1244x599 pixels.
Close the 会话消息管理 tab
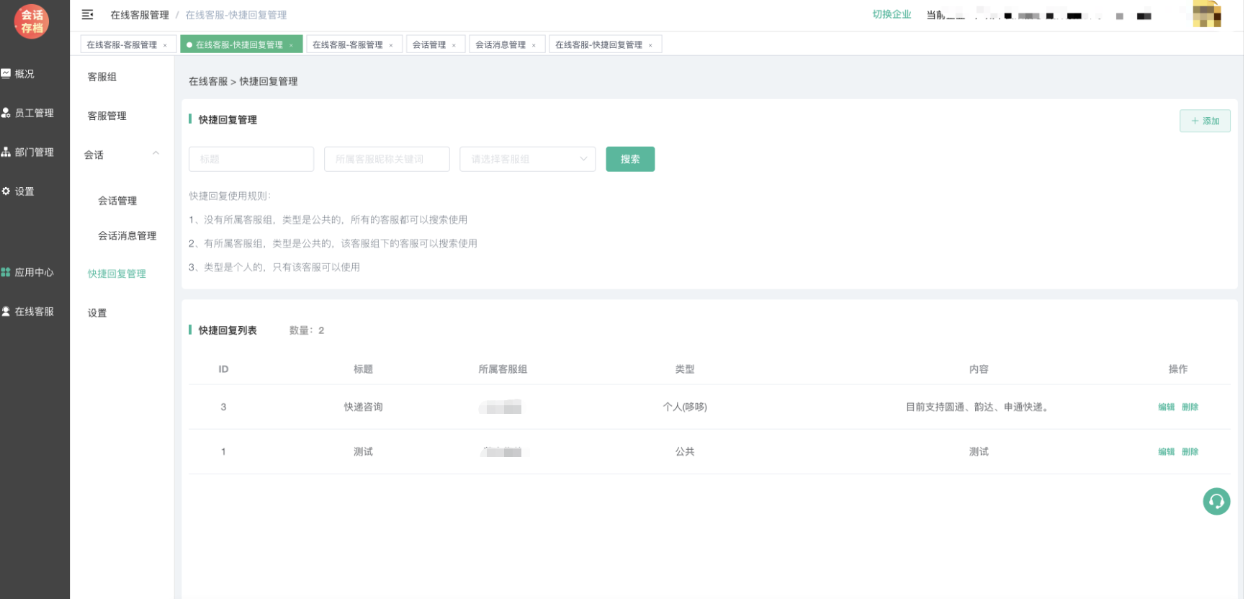(534, 45)
